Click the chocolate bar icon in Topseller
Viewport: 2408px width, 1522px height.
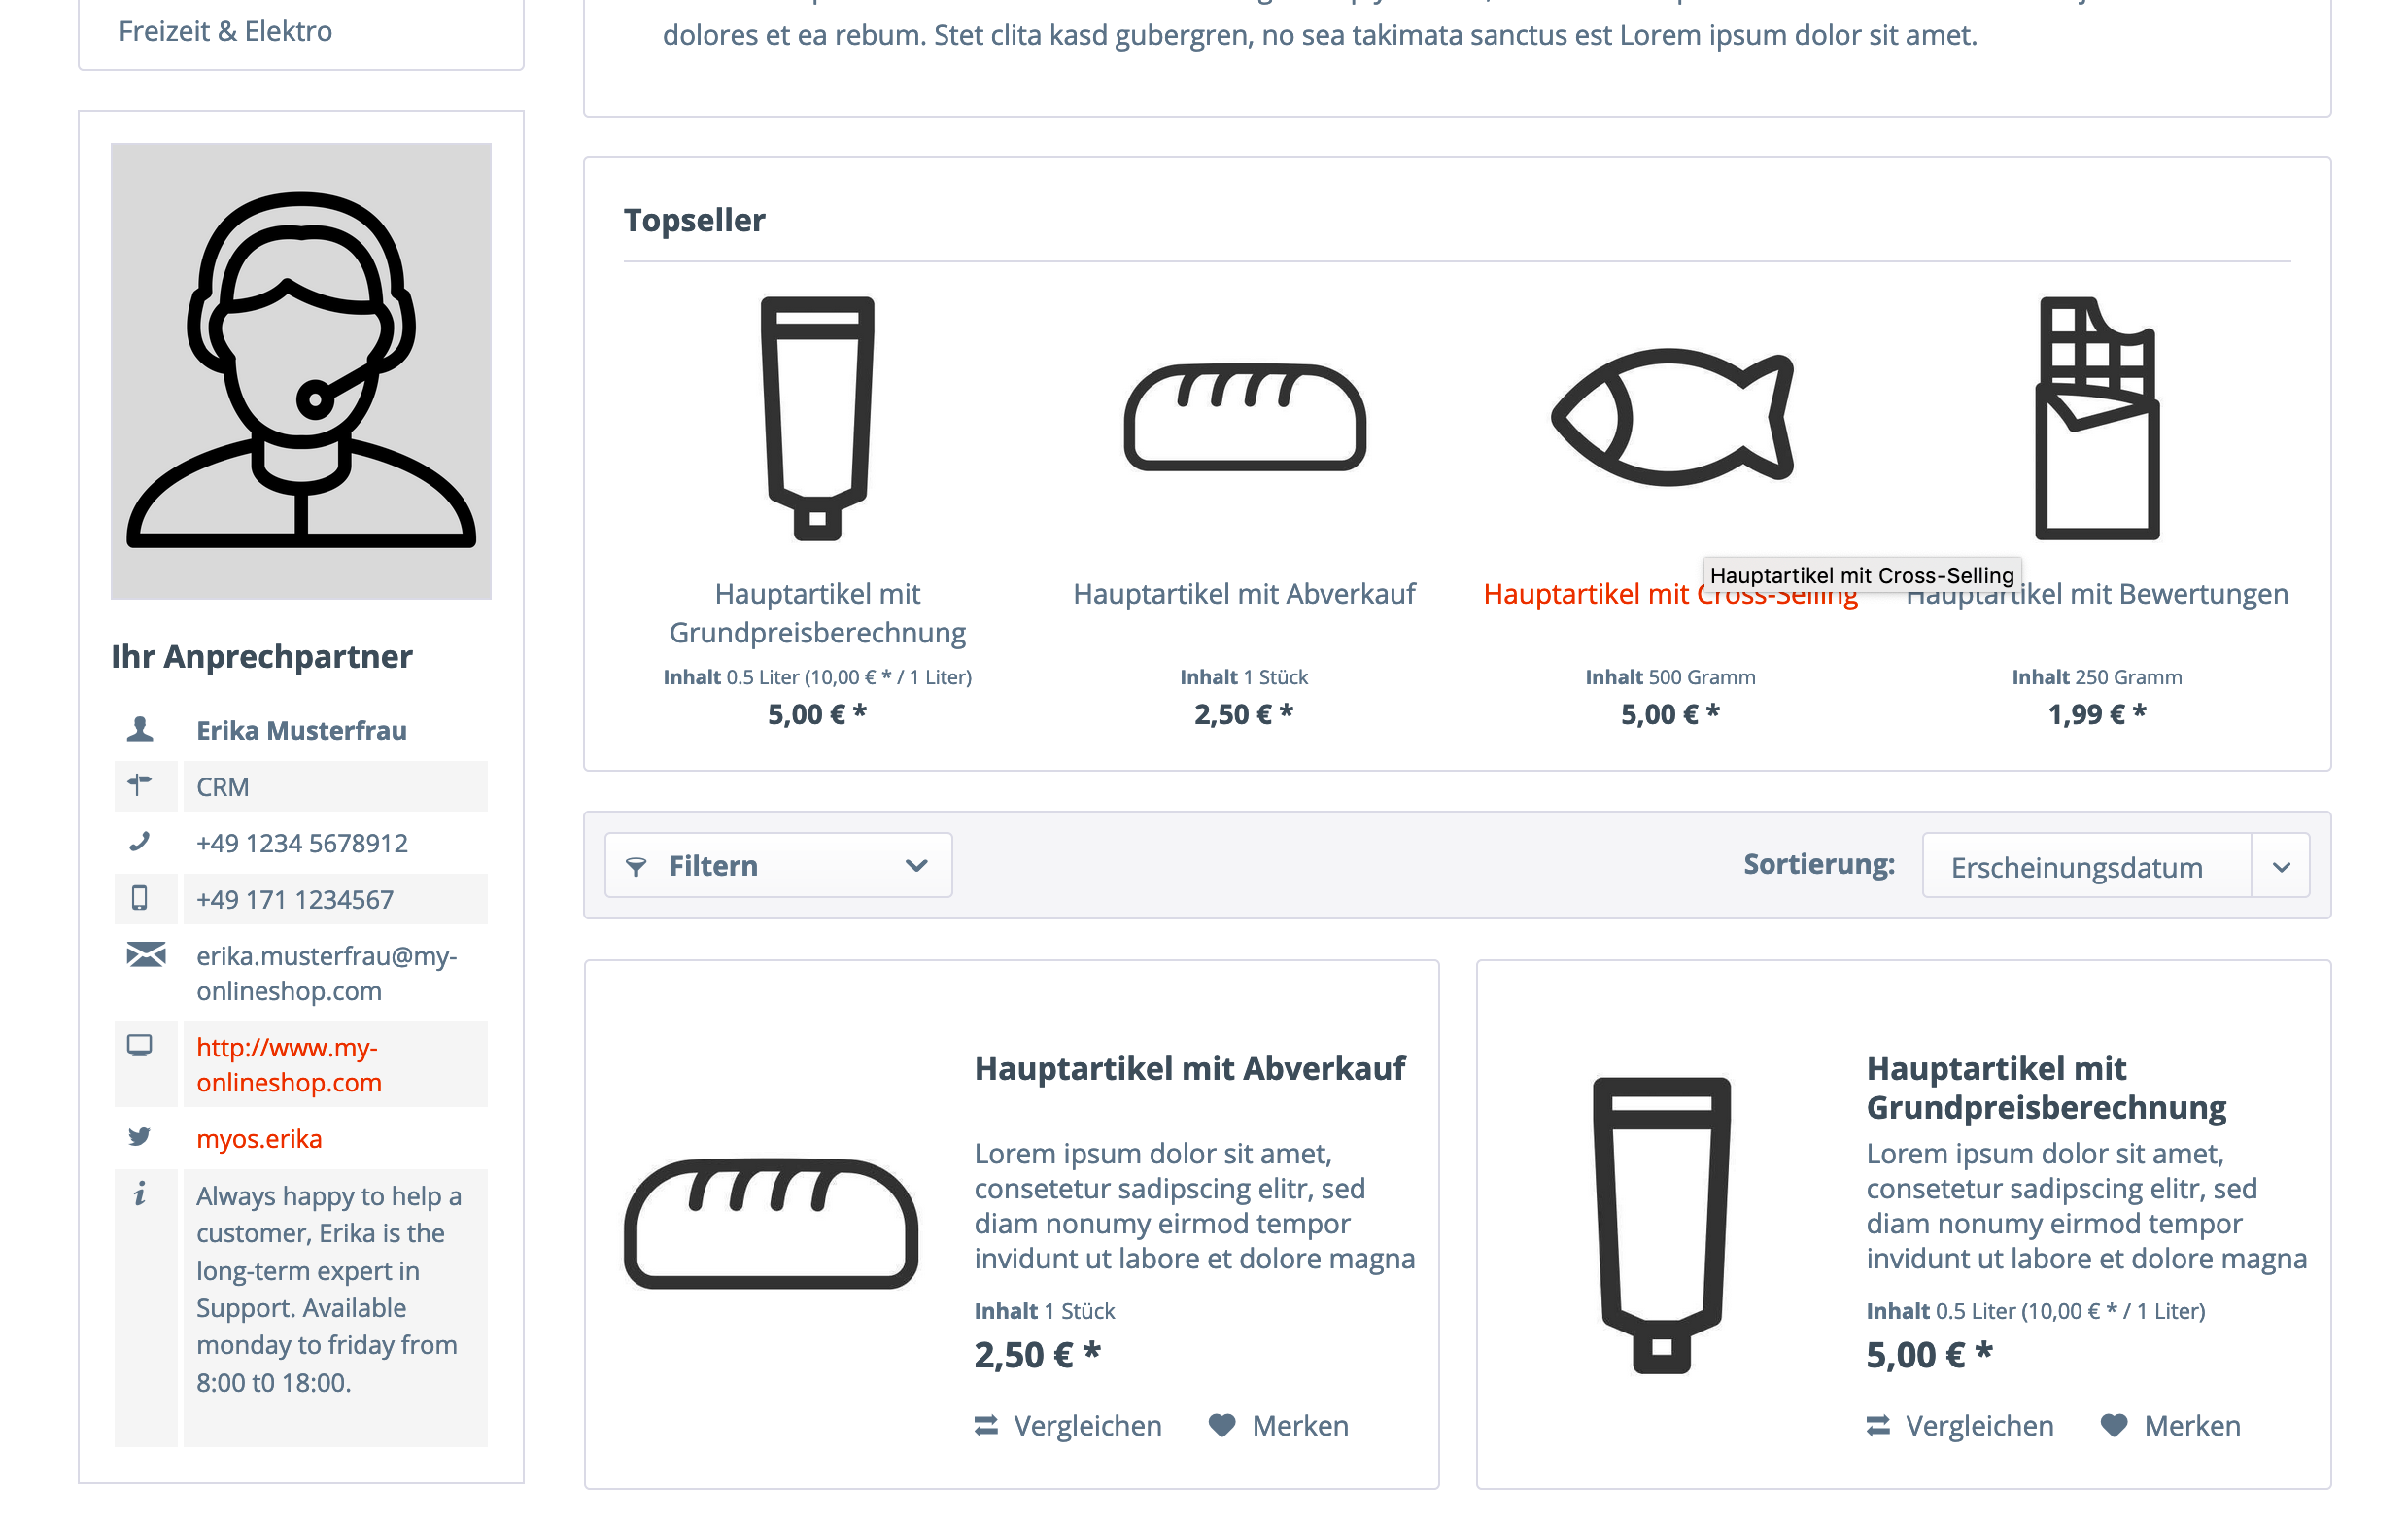pyautogui.click(x=2097, y=418)
